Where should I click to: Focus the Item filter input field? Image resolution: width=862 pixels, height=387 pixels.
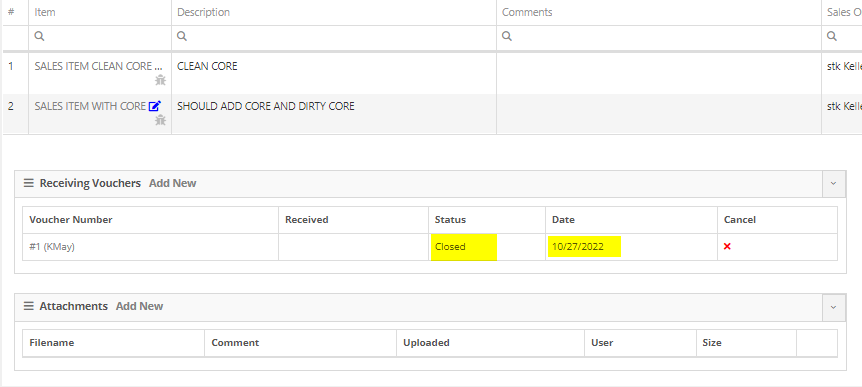coord(100,37)
